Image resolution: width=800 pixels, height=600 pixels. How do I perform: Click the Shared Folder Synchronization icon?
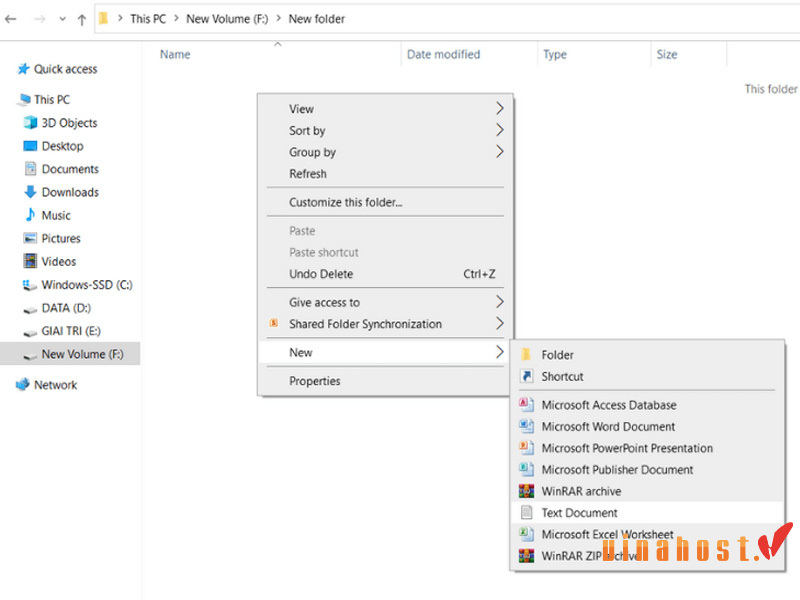coord(274,323)
